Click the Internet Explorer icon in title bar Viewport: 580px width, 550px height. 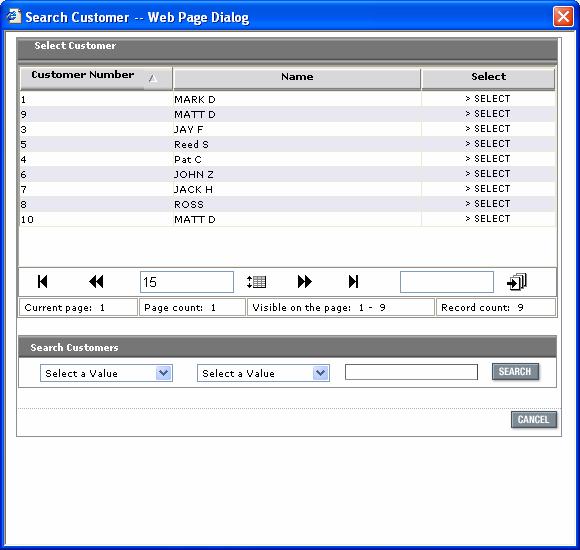pyautogui.click(x=13, y=16)
